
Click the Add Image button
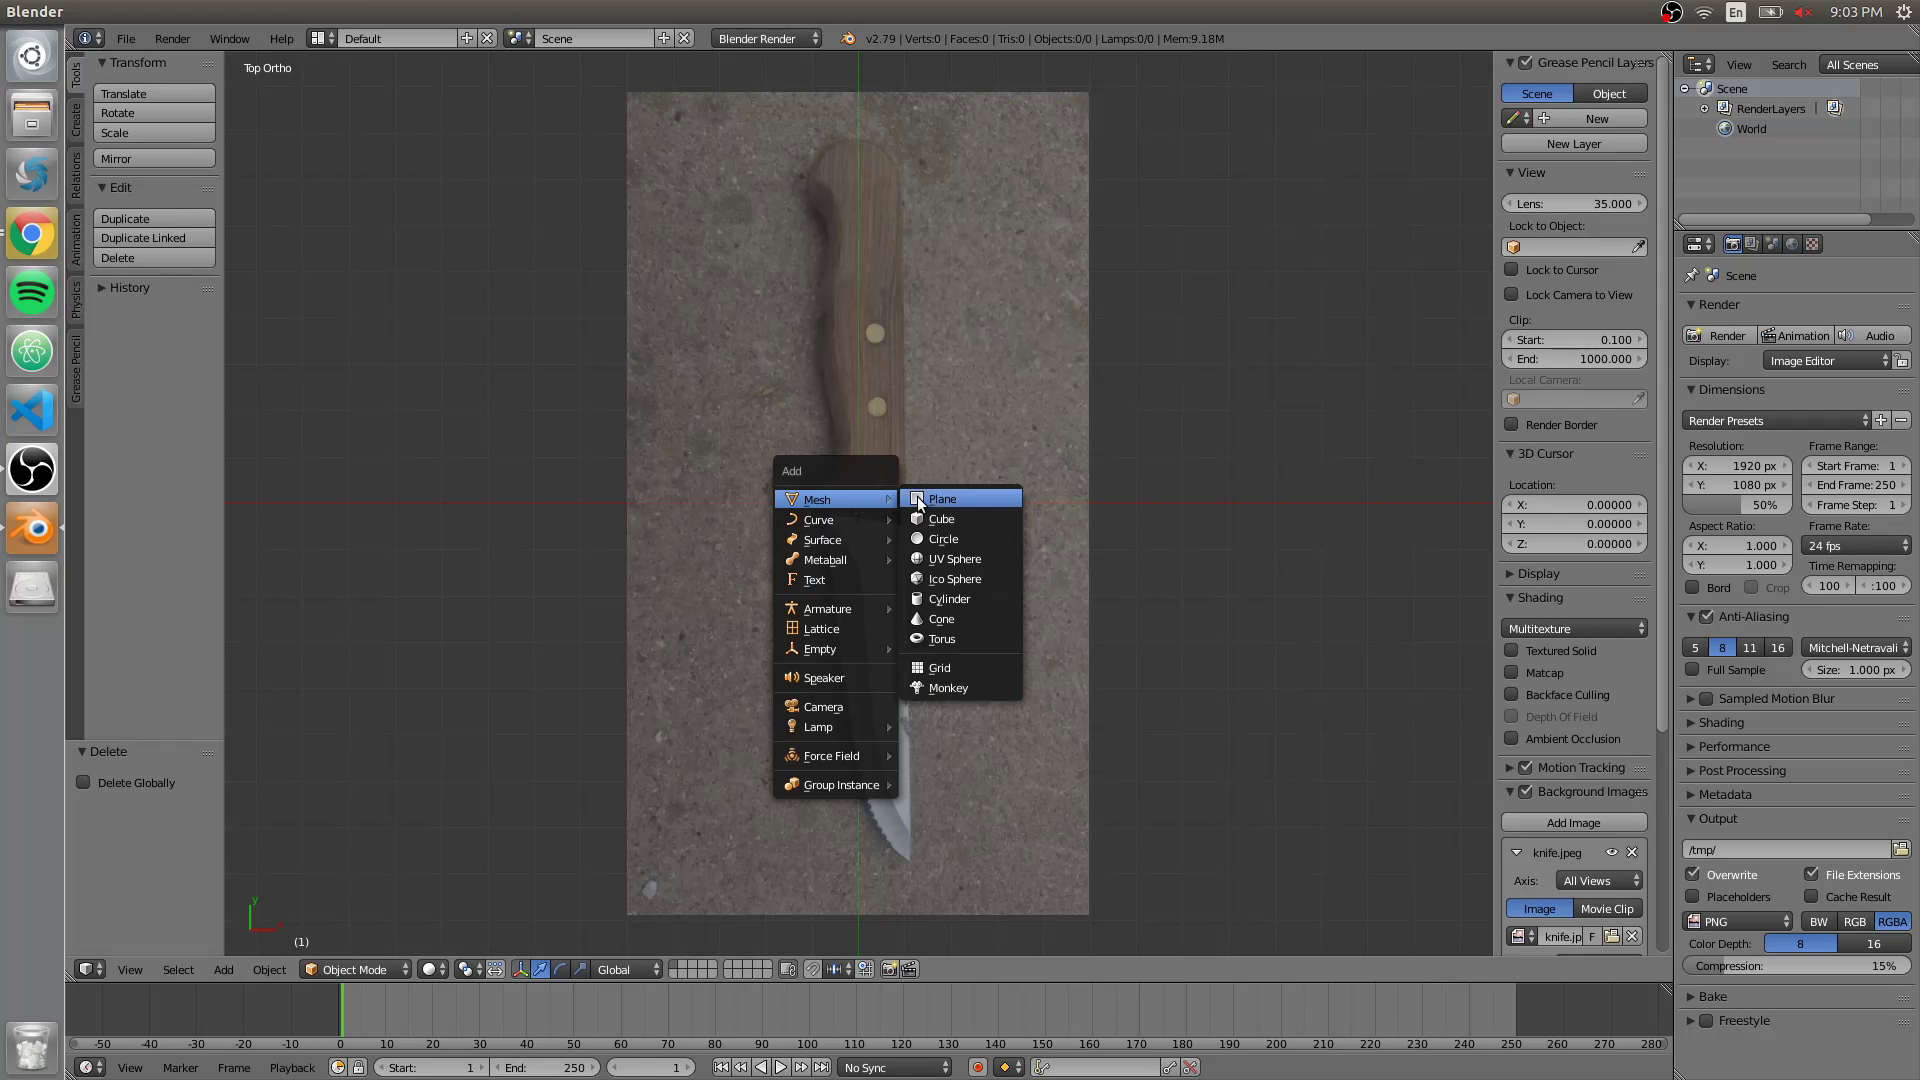click(x=1574, y=823)
